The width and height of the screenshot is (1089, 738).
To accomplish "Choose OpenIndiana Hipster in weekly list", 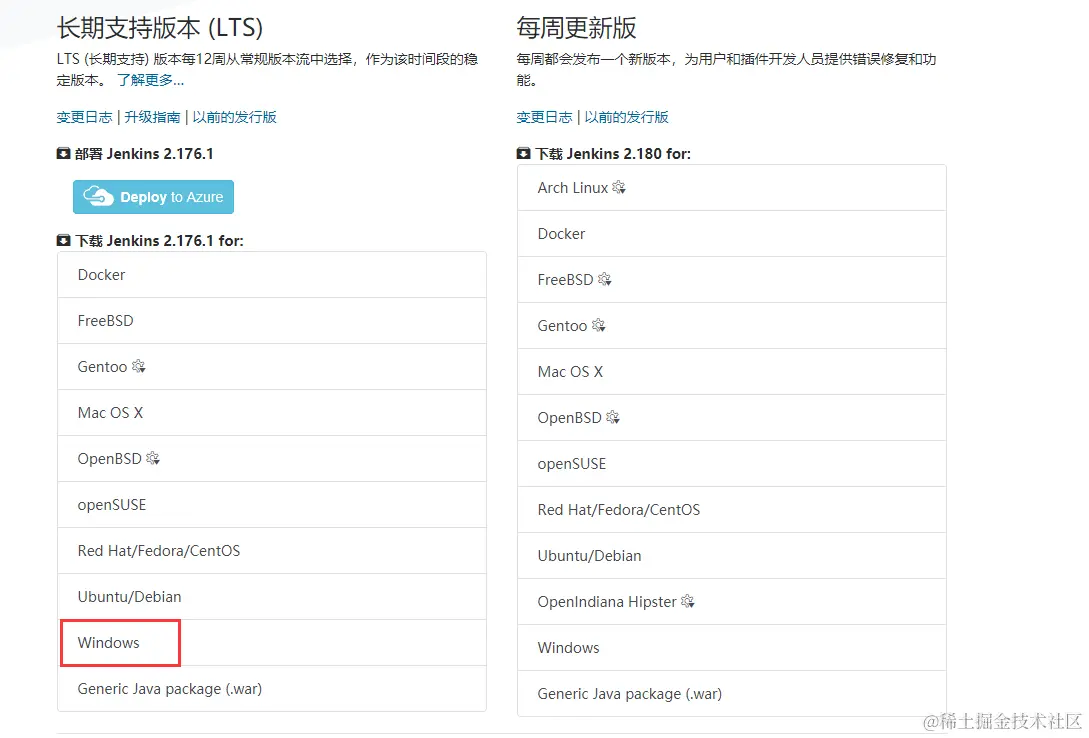I will (731, 602).
